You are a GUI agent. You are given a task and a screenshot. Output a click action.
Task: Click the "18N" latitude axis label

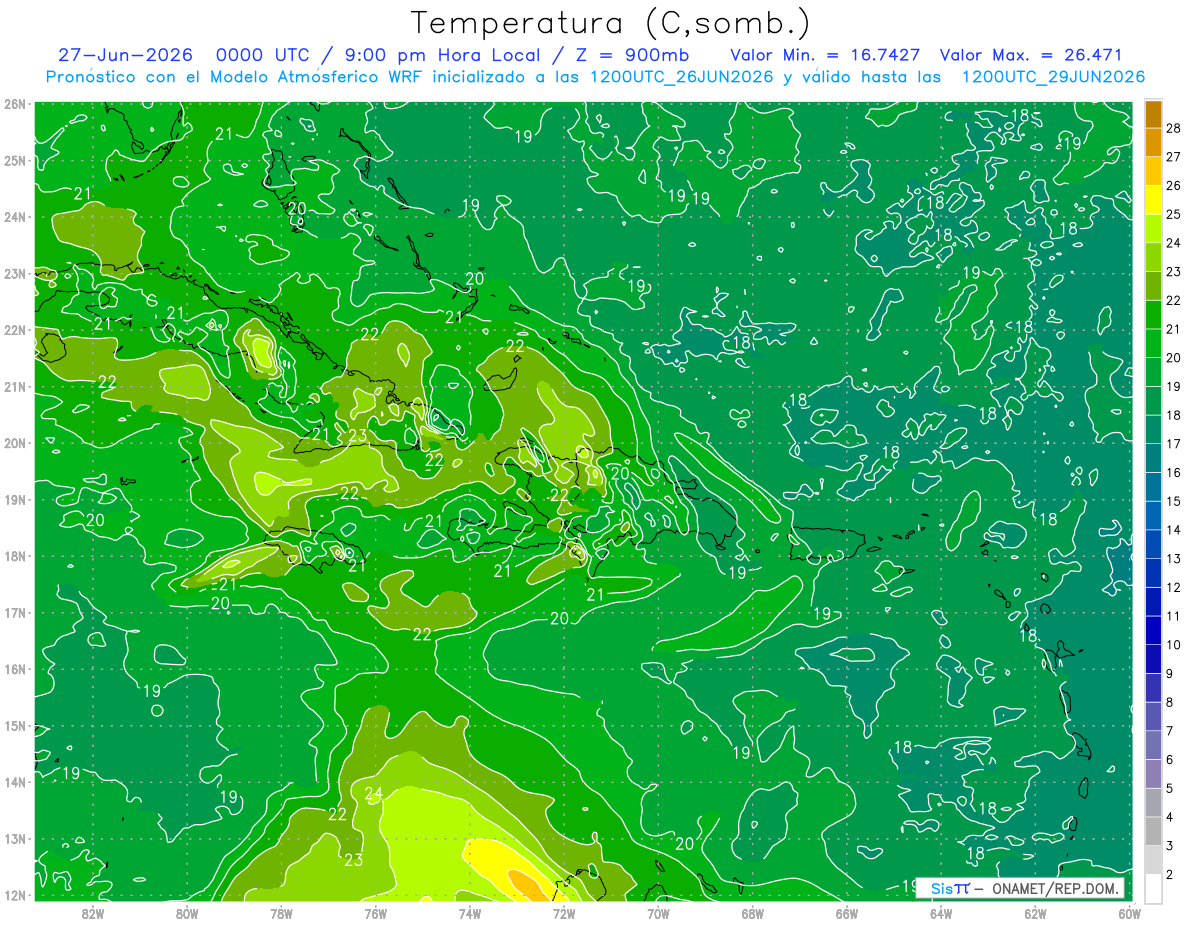[x=14, y=556]
